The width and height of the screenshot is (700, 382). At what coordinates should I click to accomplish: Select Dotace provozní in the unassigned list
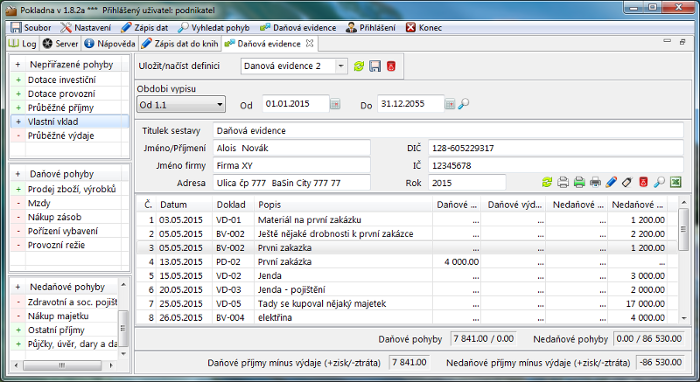(x=70, y=94)
